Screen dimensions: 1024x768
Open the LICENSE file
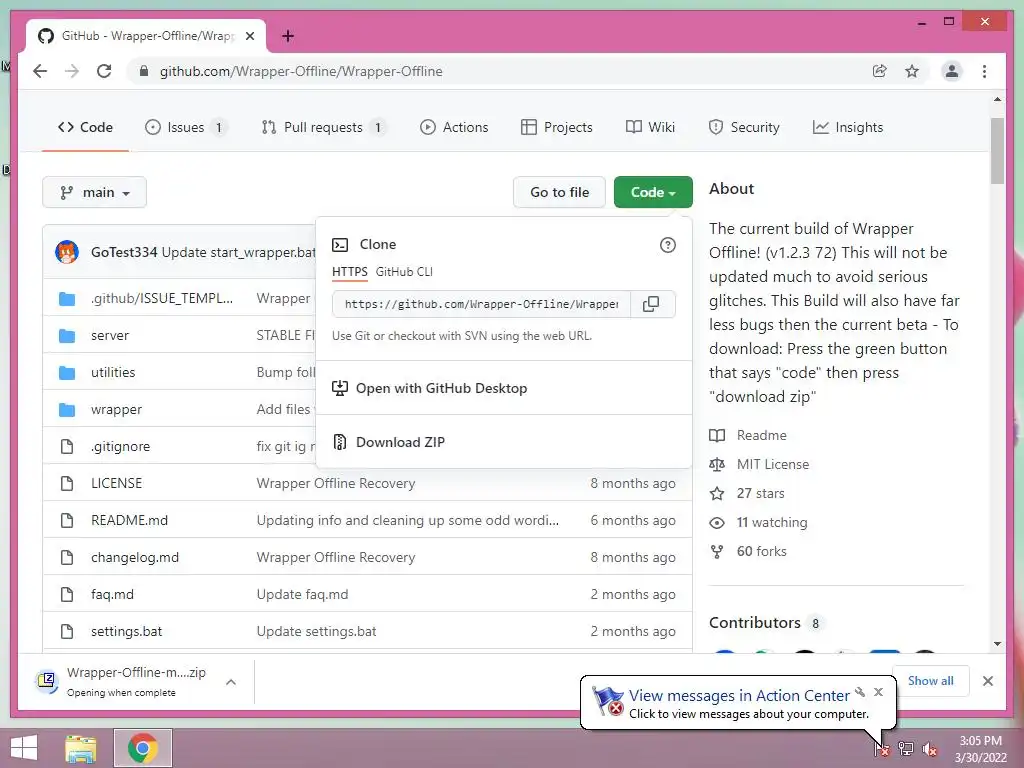point(116,483)
